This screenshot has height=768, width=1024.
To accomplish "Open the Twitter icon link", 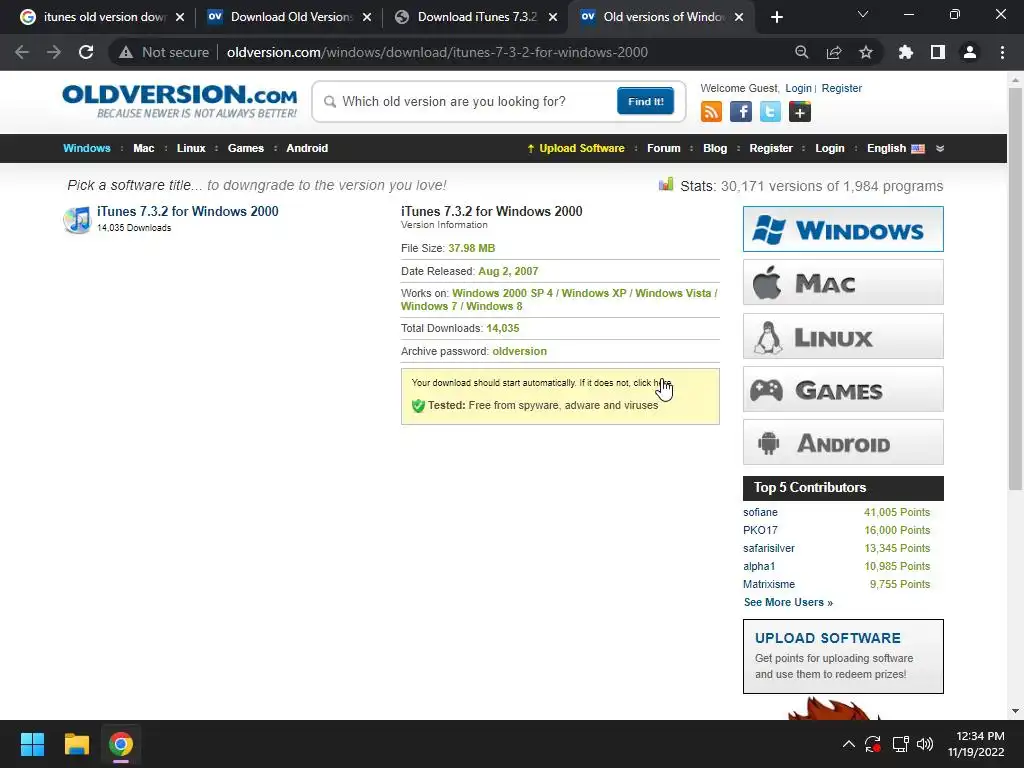I will point(770,112).
